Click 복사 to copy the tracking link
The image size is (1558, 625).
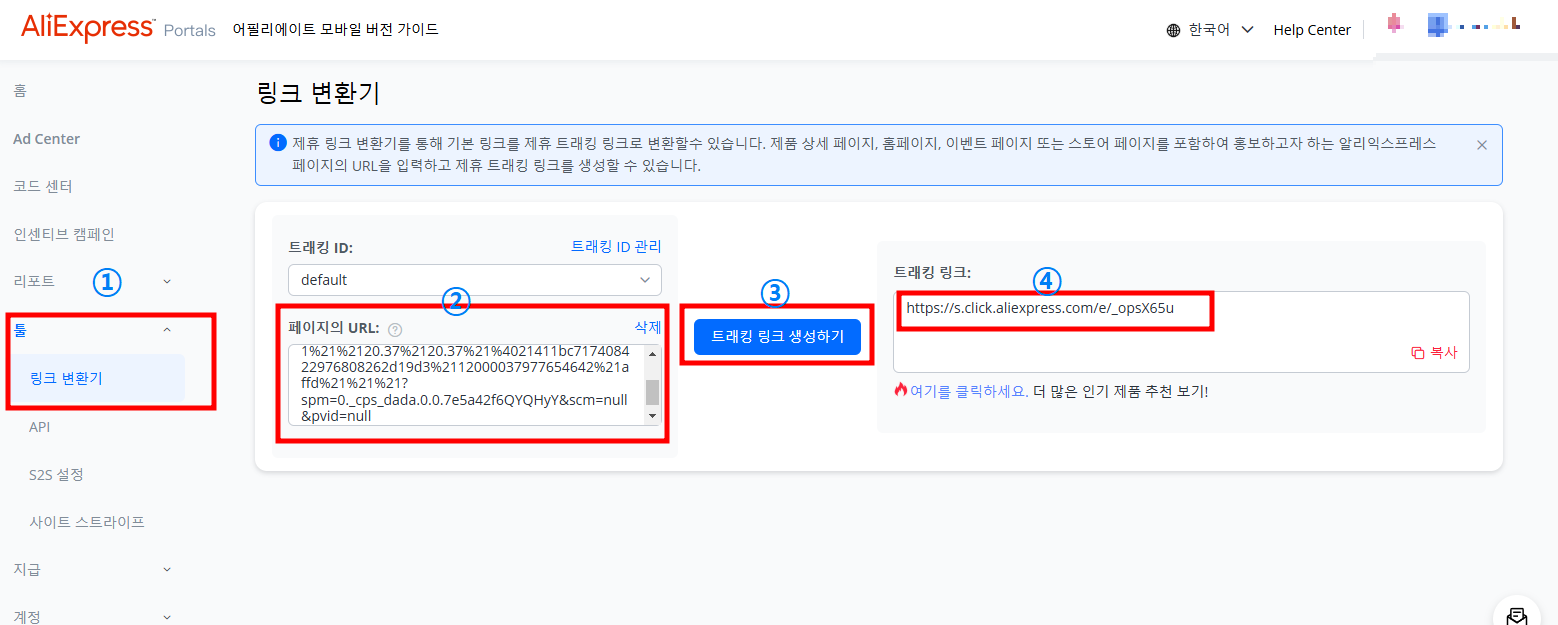pyautogui.click(x=1434, y=353)
